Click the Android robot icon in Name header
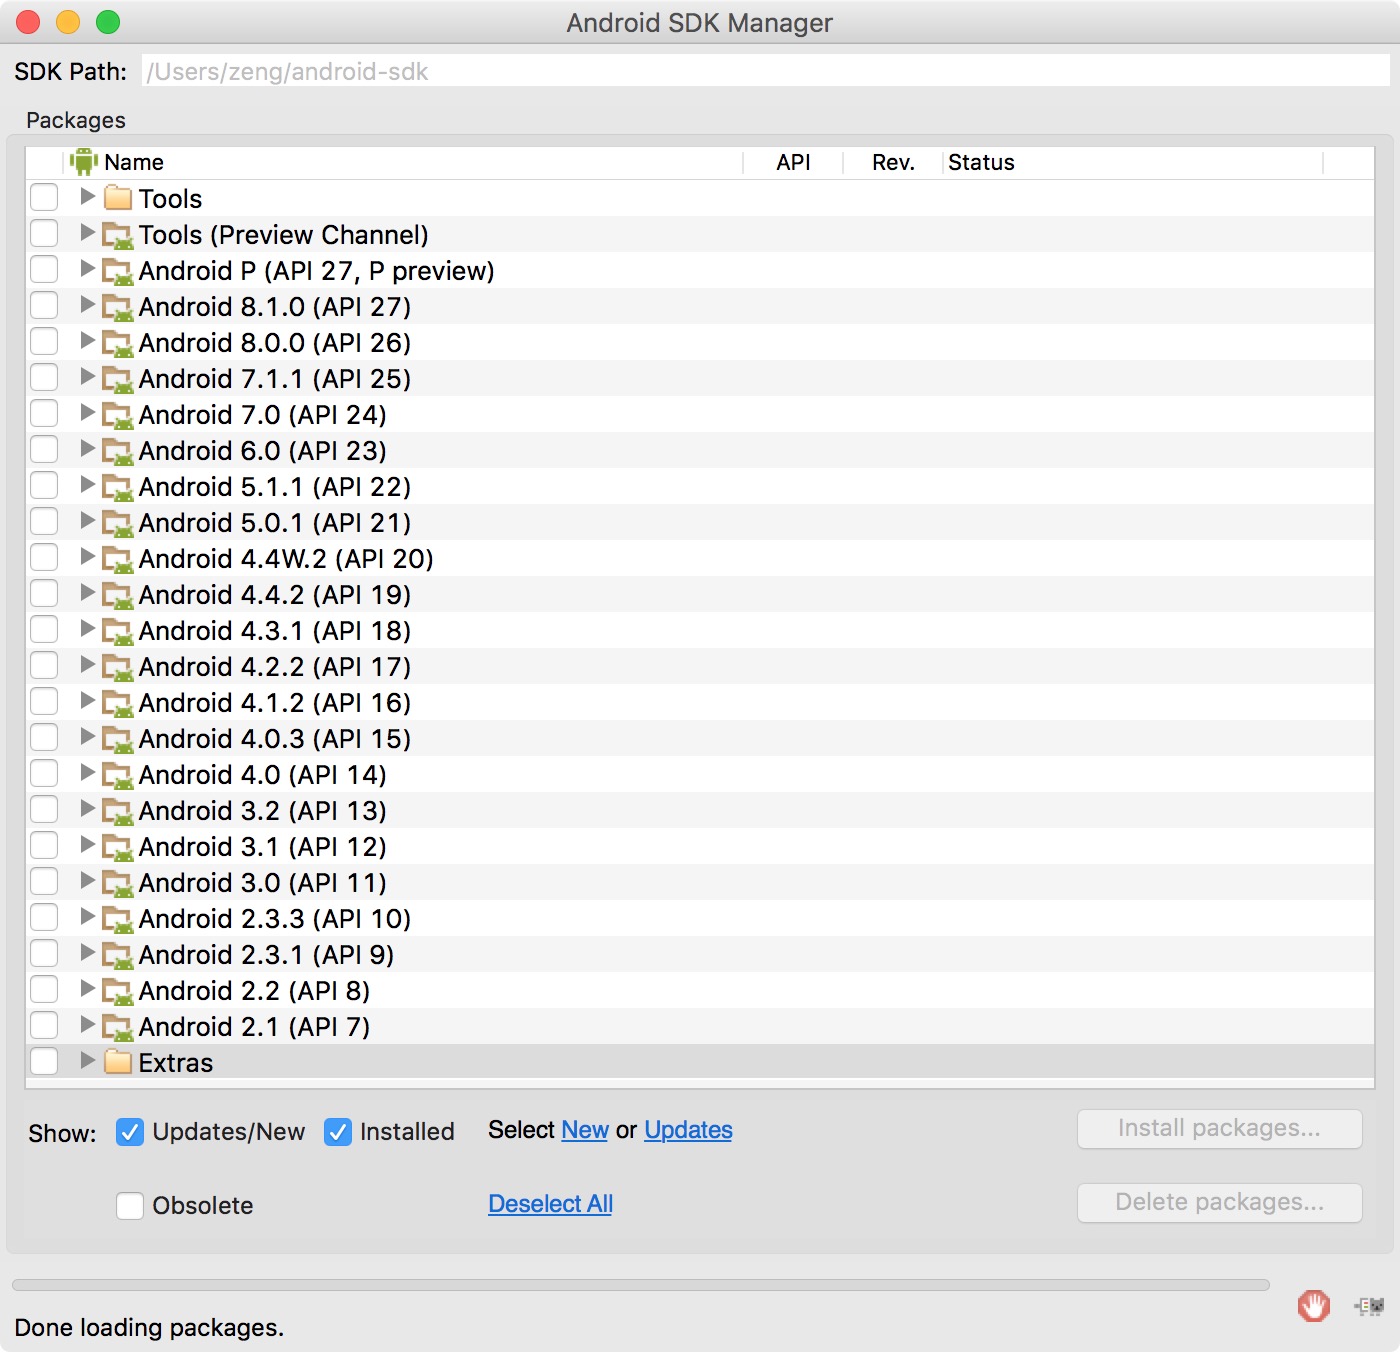The height and width of the screenshot is (1352, 1400). 84,162
